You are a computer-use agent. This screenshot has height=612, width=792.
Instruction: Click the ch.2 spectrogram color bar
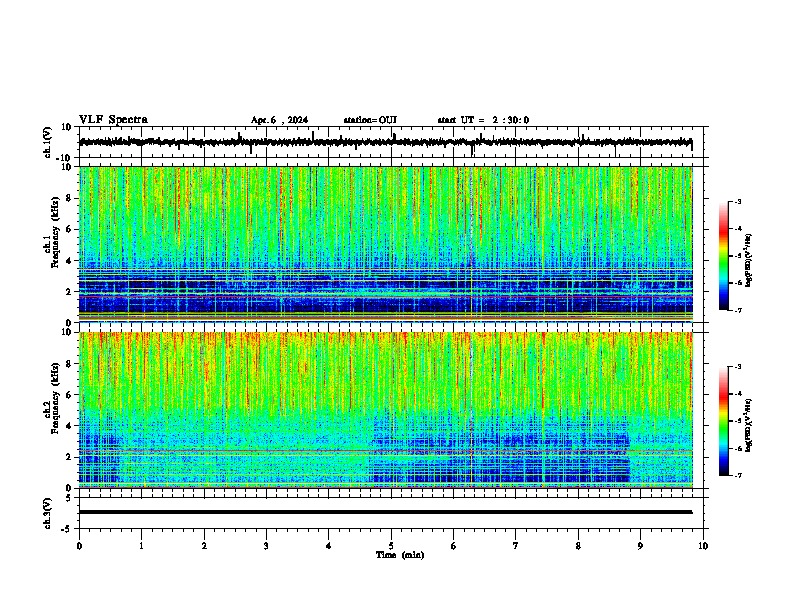coord(724,421)
